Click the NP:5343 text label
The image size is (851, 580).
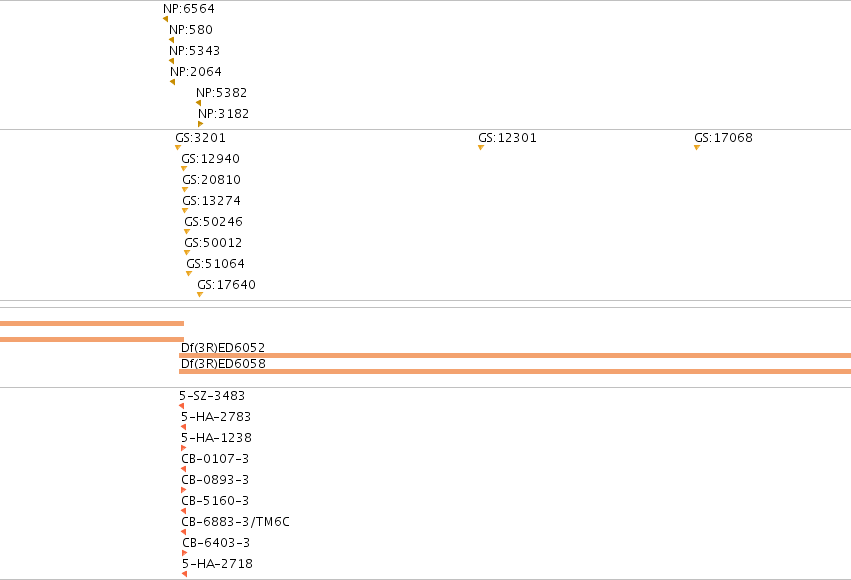pos(195,51)
